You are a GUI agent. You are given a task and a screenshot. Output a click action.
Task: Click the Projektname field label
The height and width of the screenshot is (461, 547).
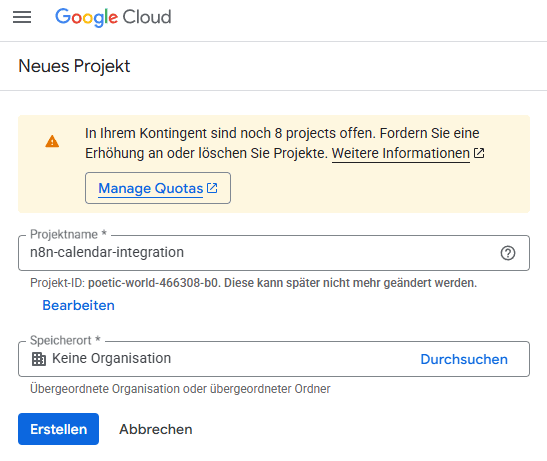tap(68, 234)
